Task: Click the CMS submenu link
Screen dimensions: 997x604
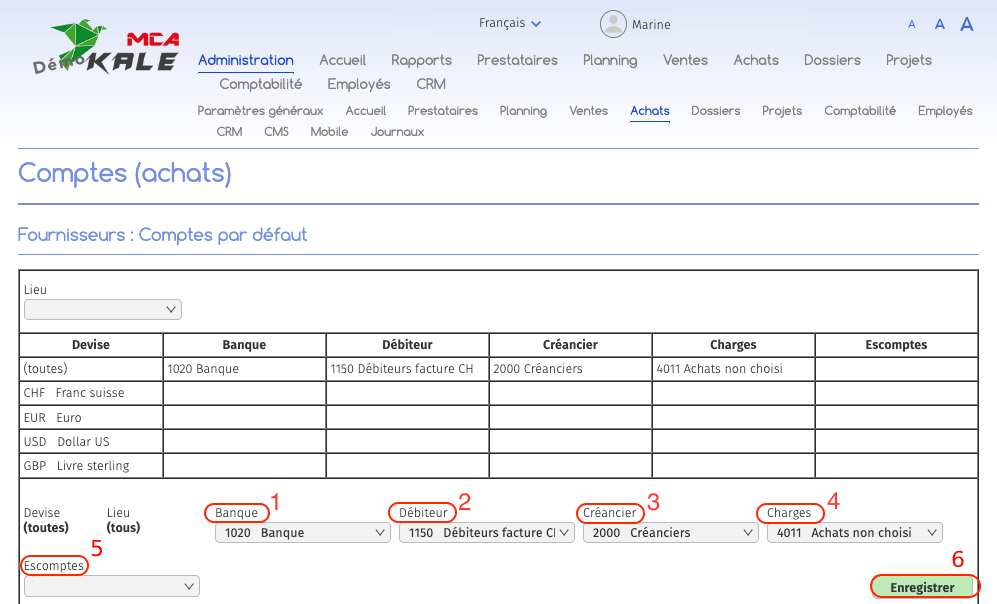Action: pyautogui.click(x=276, y=132)
